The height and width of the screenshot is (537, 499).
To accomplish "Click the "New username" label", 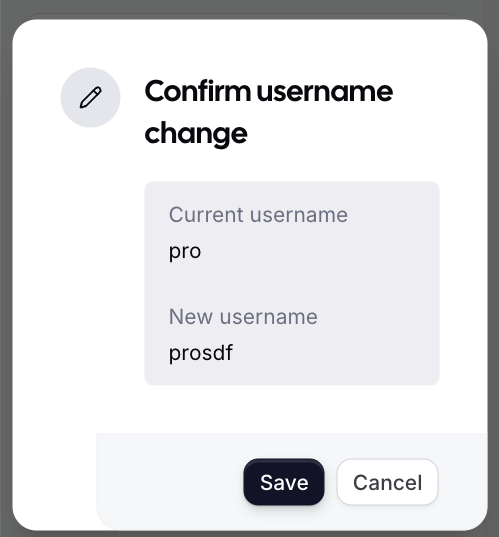I will [x=243, y=317].
